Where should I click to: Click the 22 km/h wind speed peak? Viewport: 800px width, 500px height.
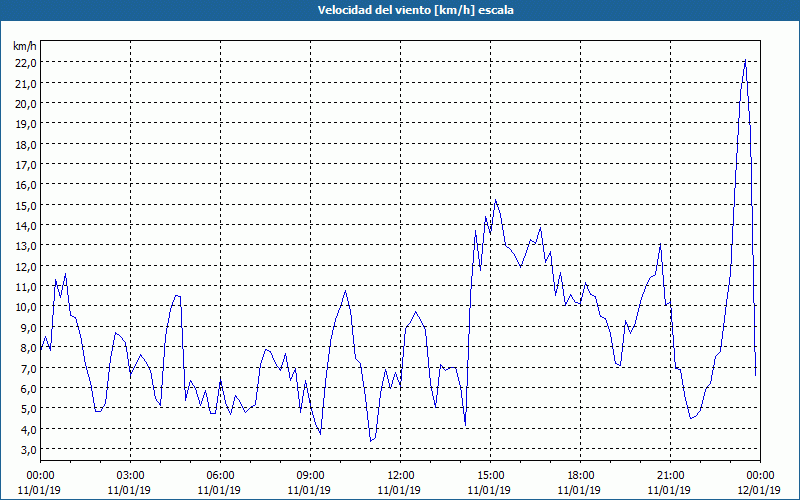click(x=745, y=60)
